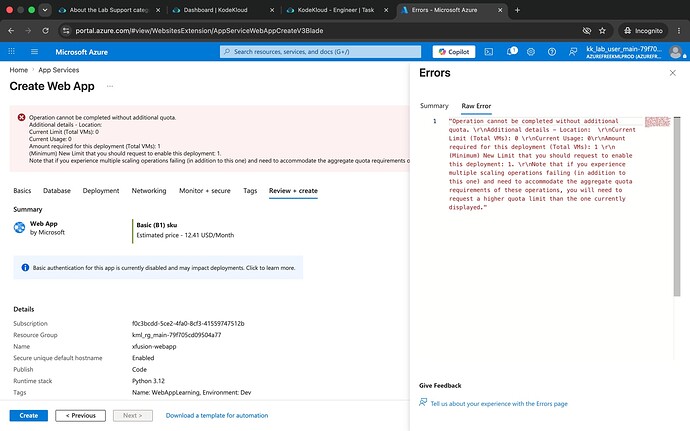Bookmark this page with star icon
690x431 pixels.
[x=602, y=30]
